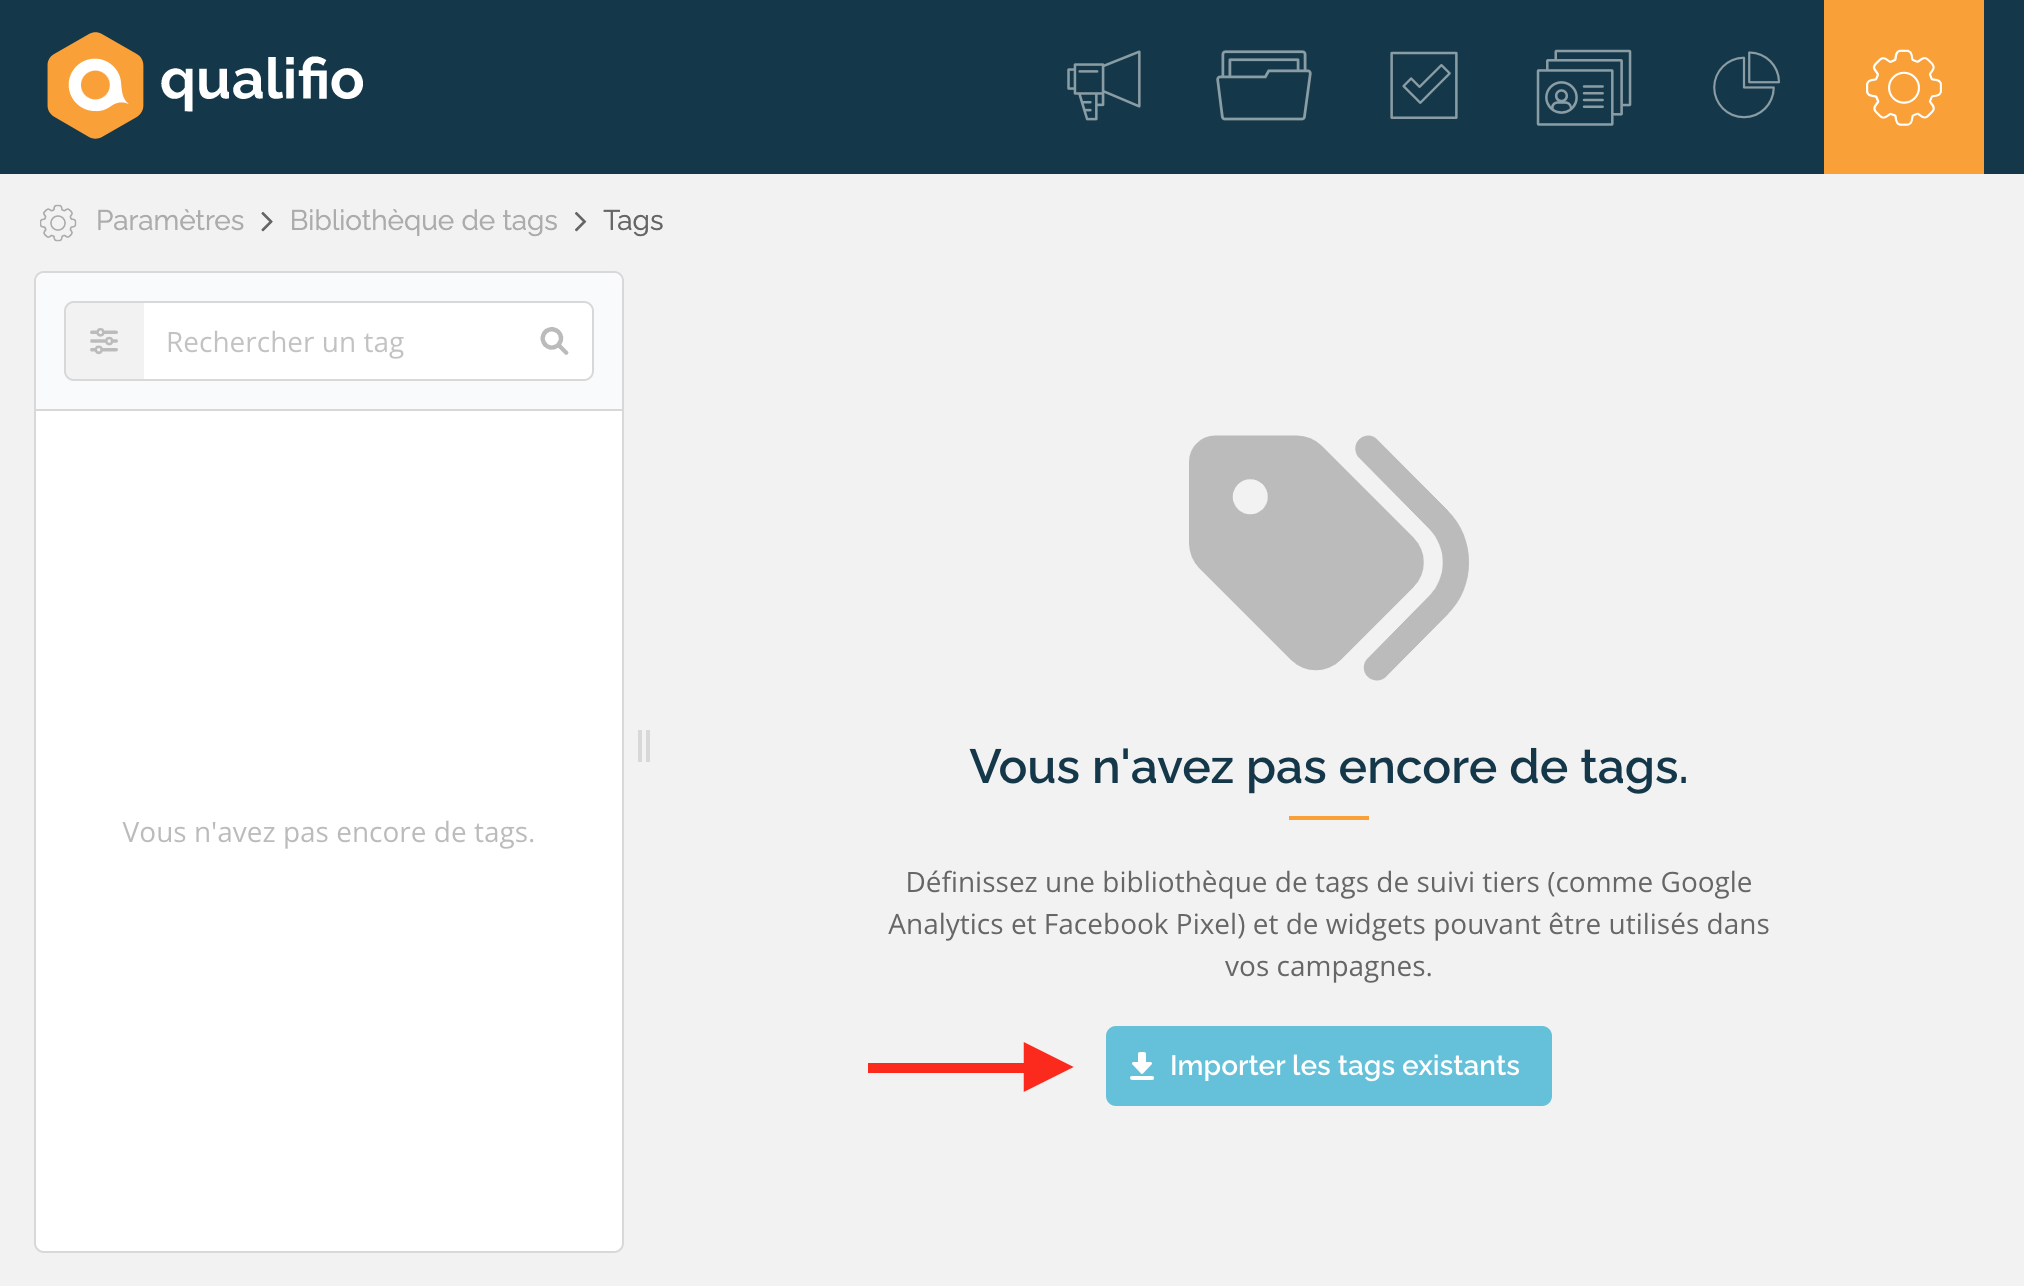Open the tag search filter options
2024x1286 pixels.
click(105, 341)
